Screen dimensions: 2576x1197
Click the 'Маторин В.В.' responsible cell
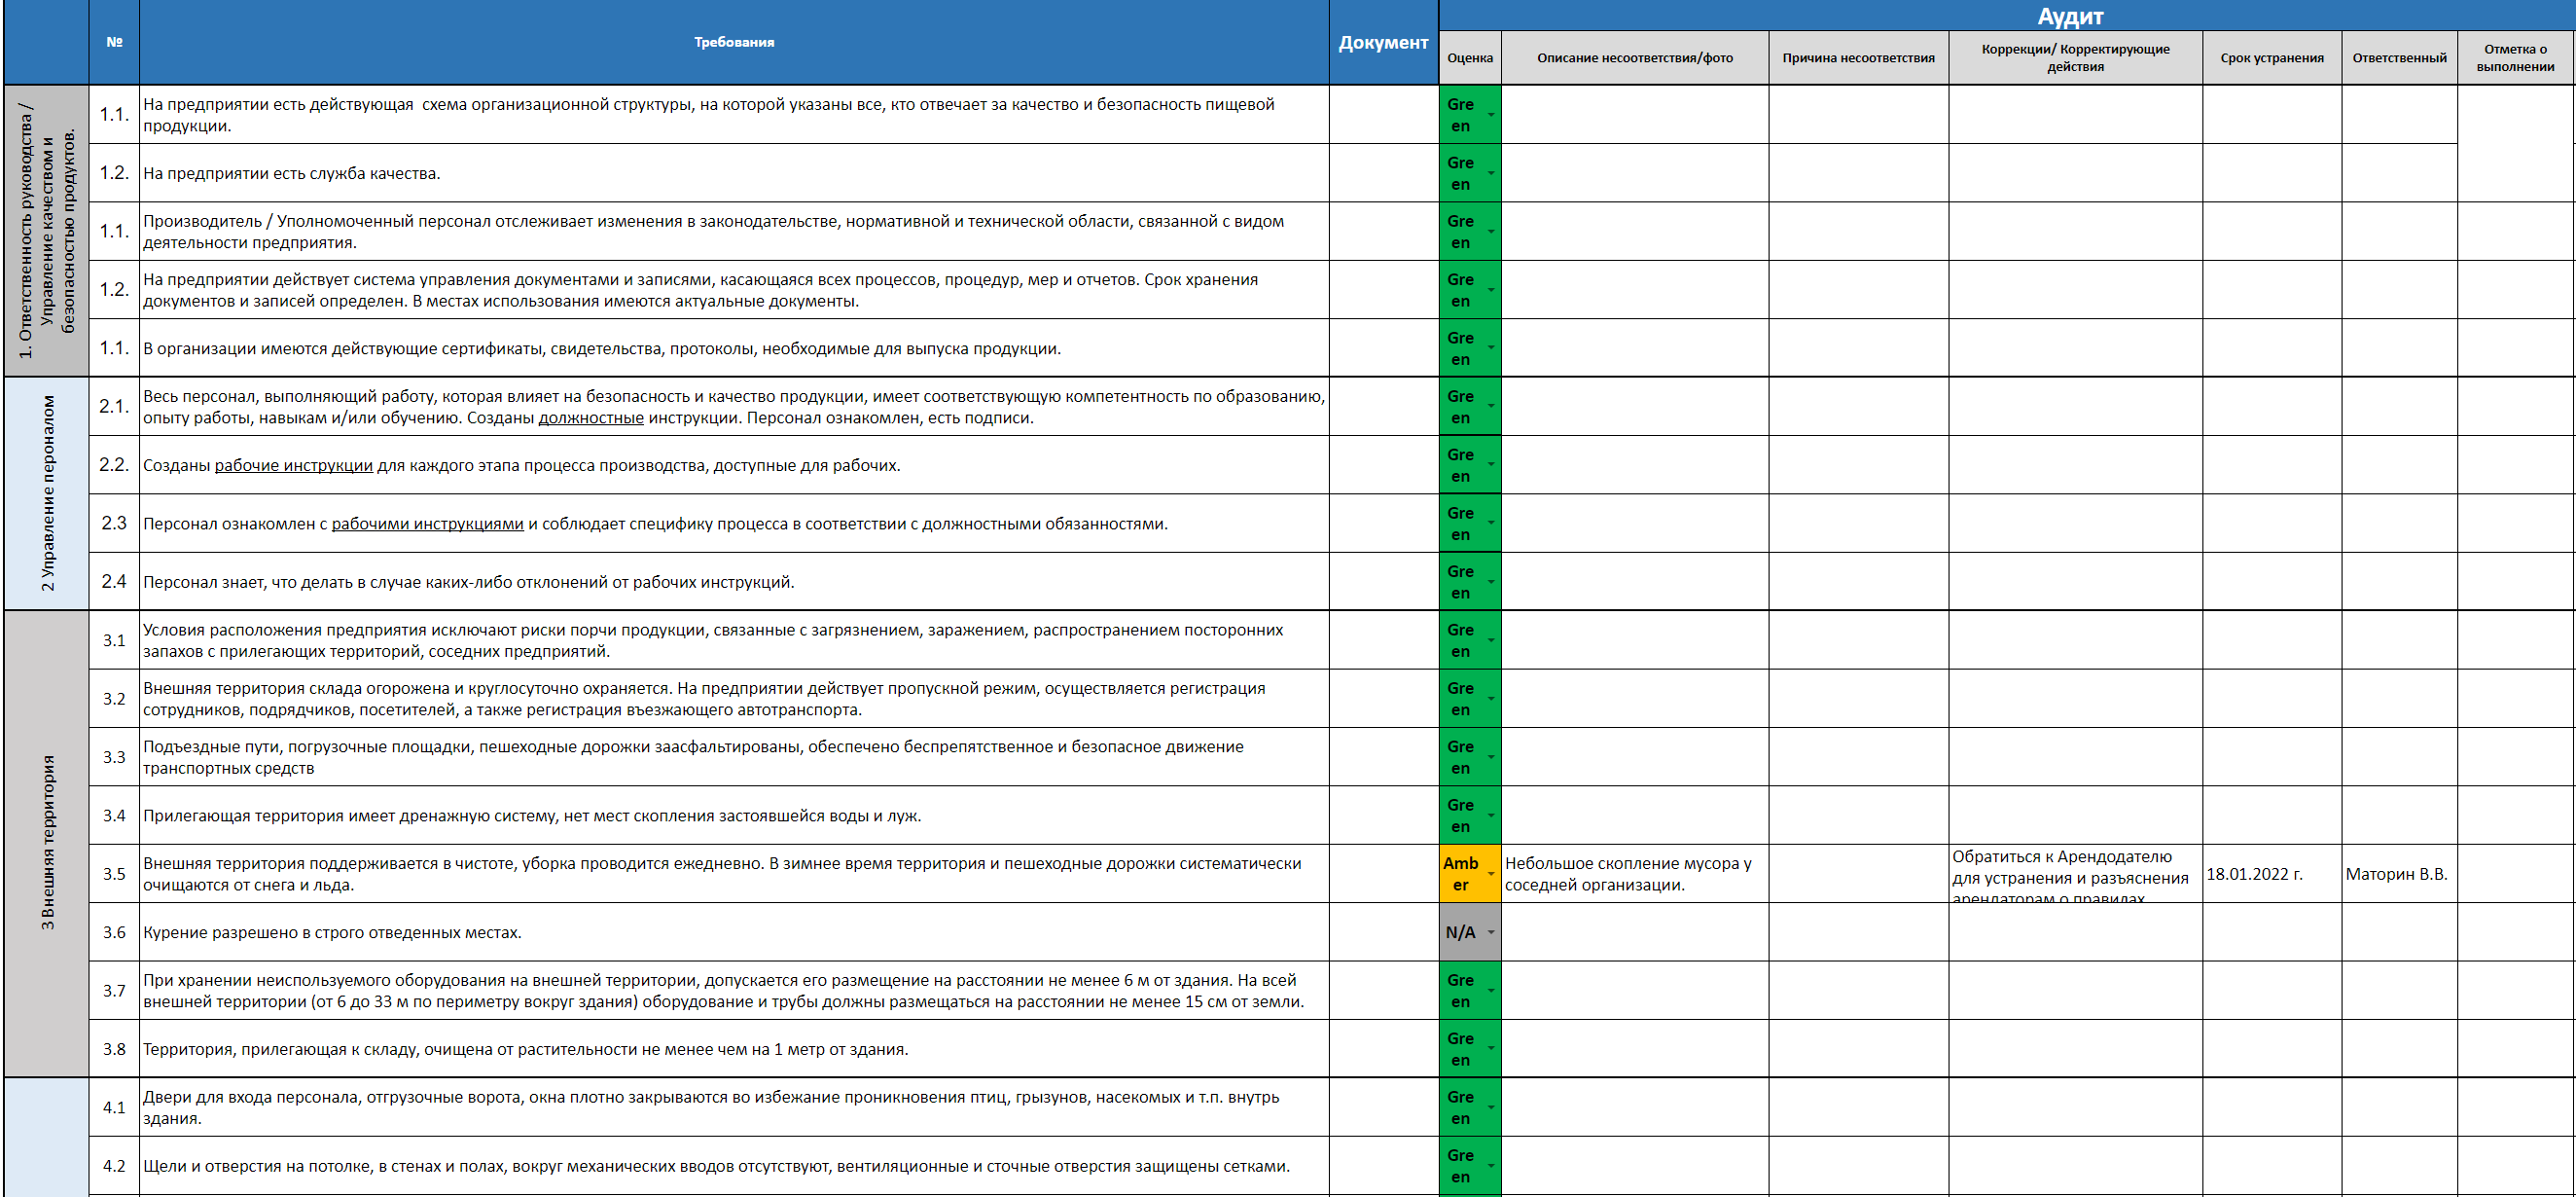[x=2396, y=874]
